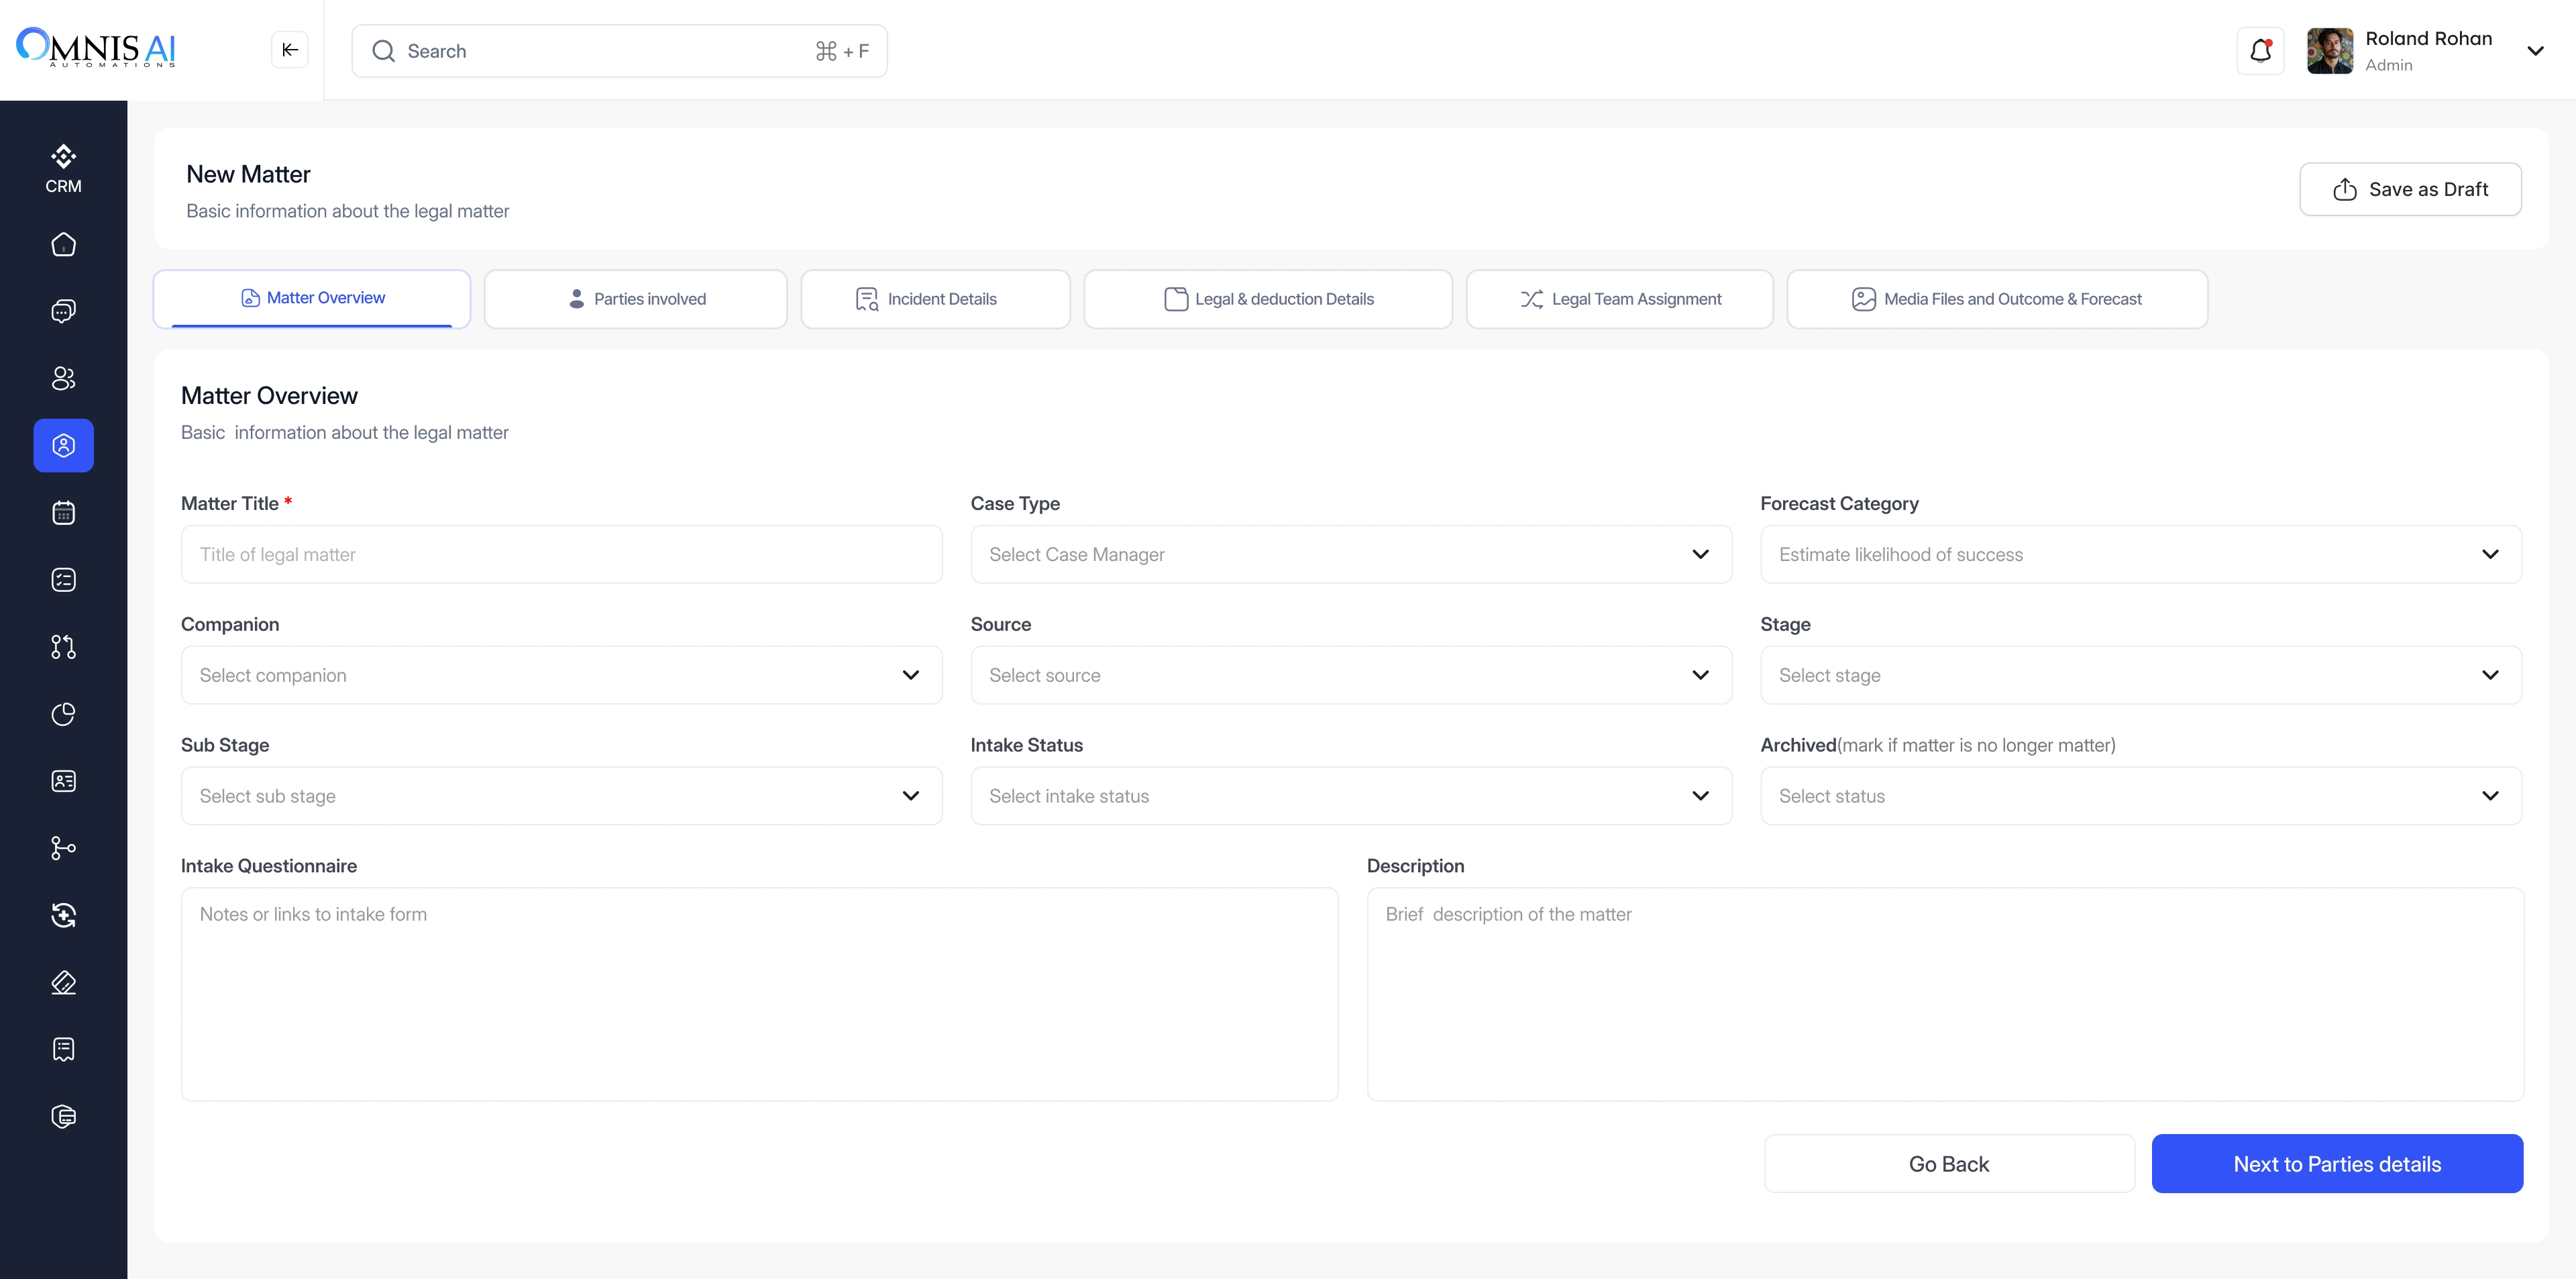This screenshot has height=1279, width=2576.
Task: Open the sync search sidebar icon
Action: 63,915
